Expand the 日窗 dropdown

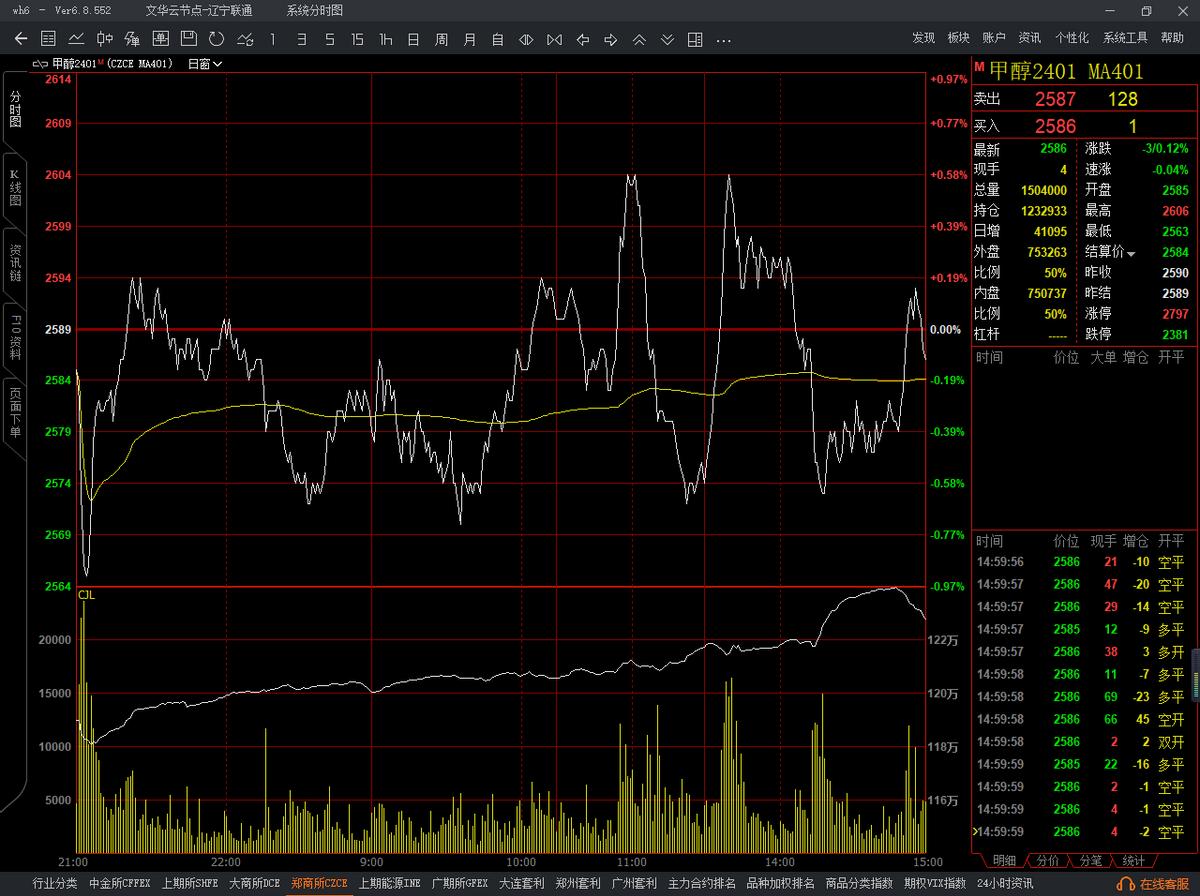coord(205,64)
